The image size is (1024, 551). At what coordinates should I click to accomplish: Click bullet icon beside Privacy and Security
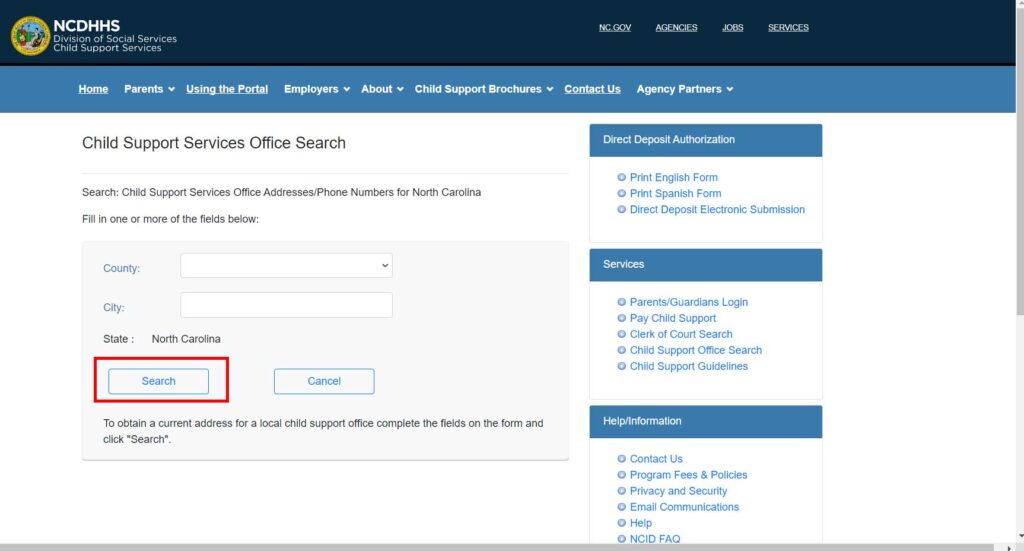click(621, 491)
